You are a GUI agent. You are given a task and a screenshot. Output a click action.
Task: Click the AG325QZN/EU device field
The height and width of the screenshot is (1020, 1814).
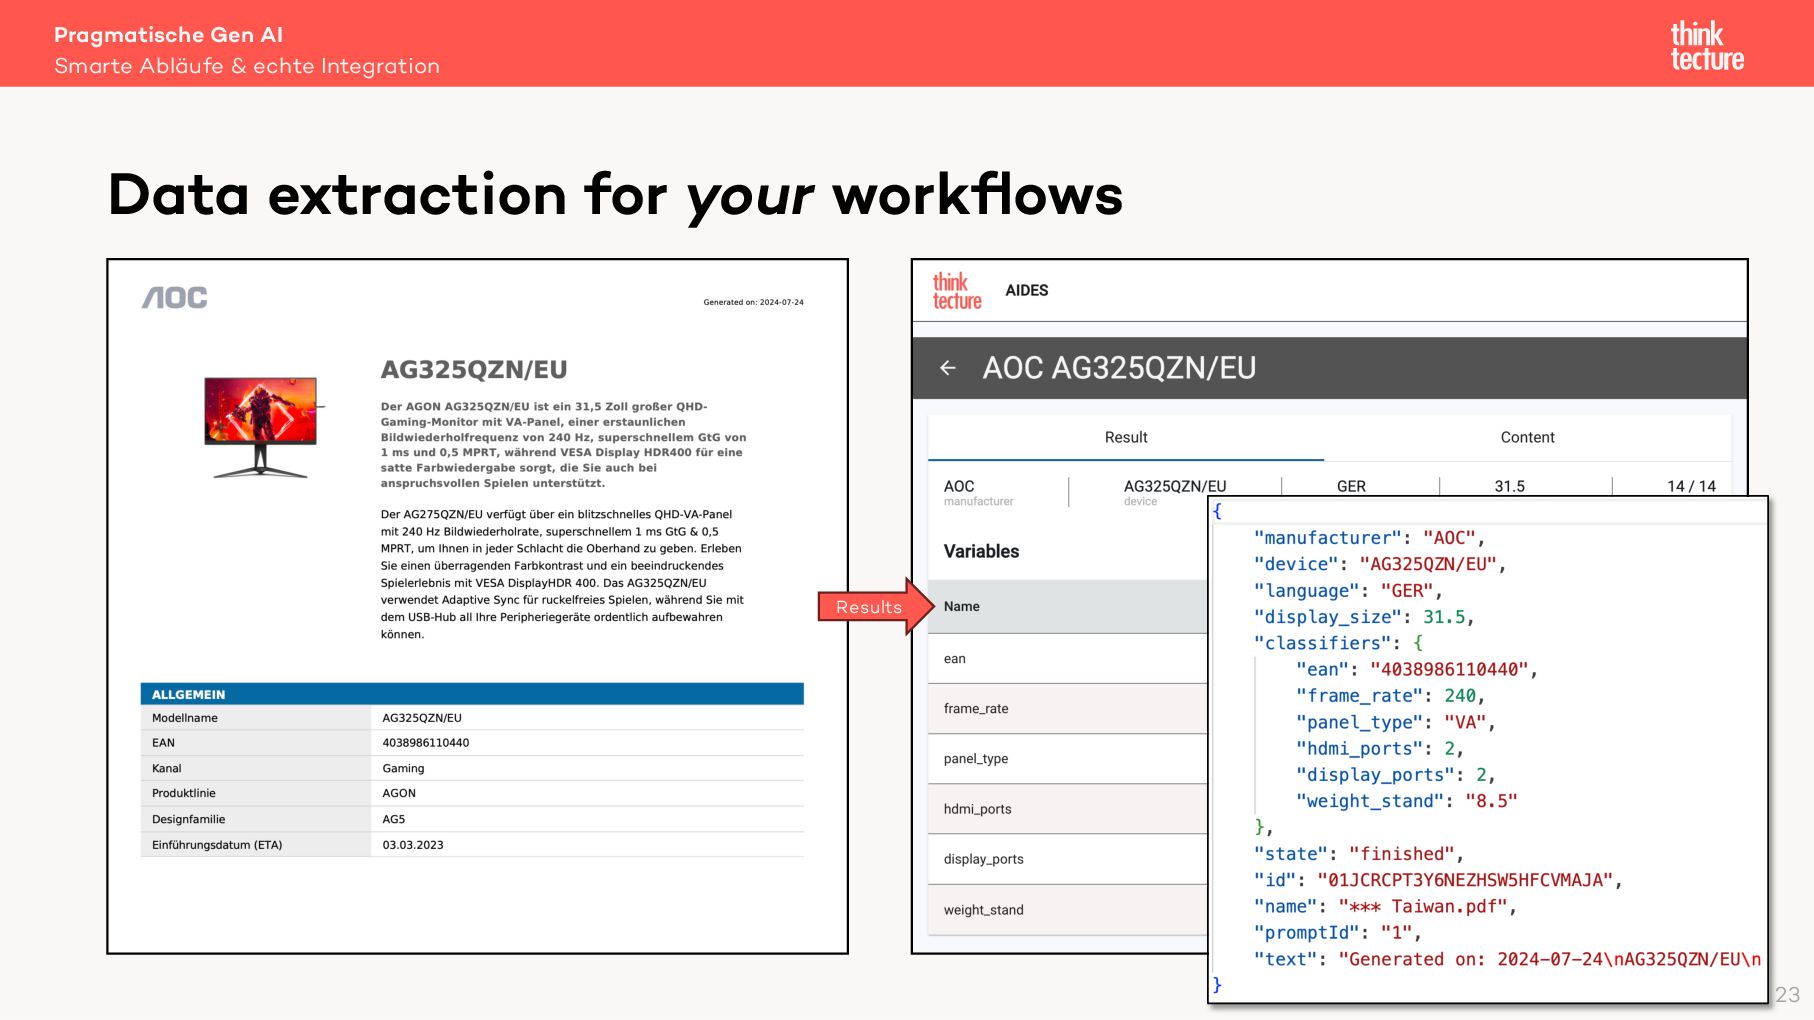[x=1174, y=492]
